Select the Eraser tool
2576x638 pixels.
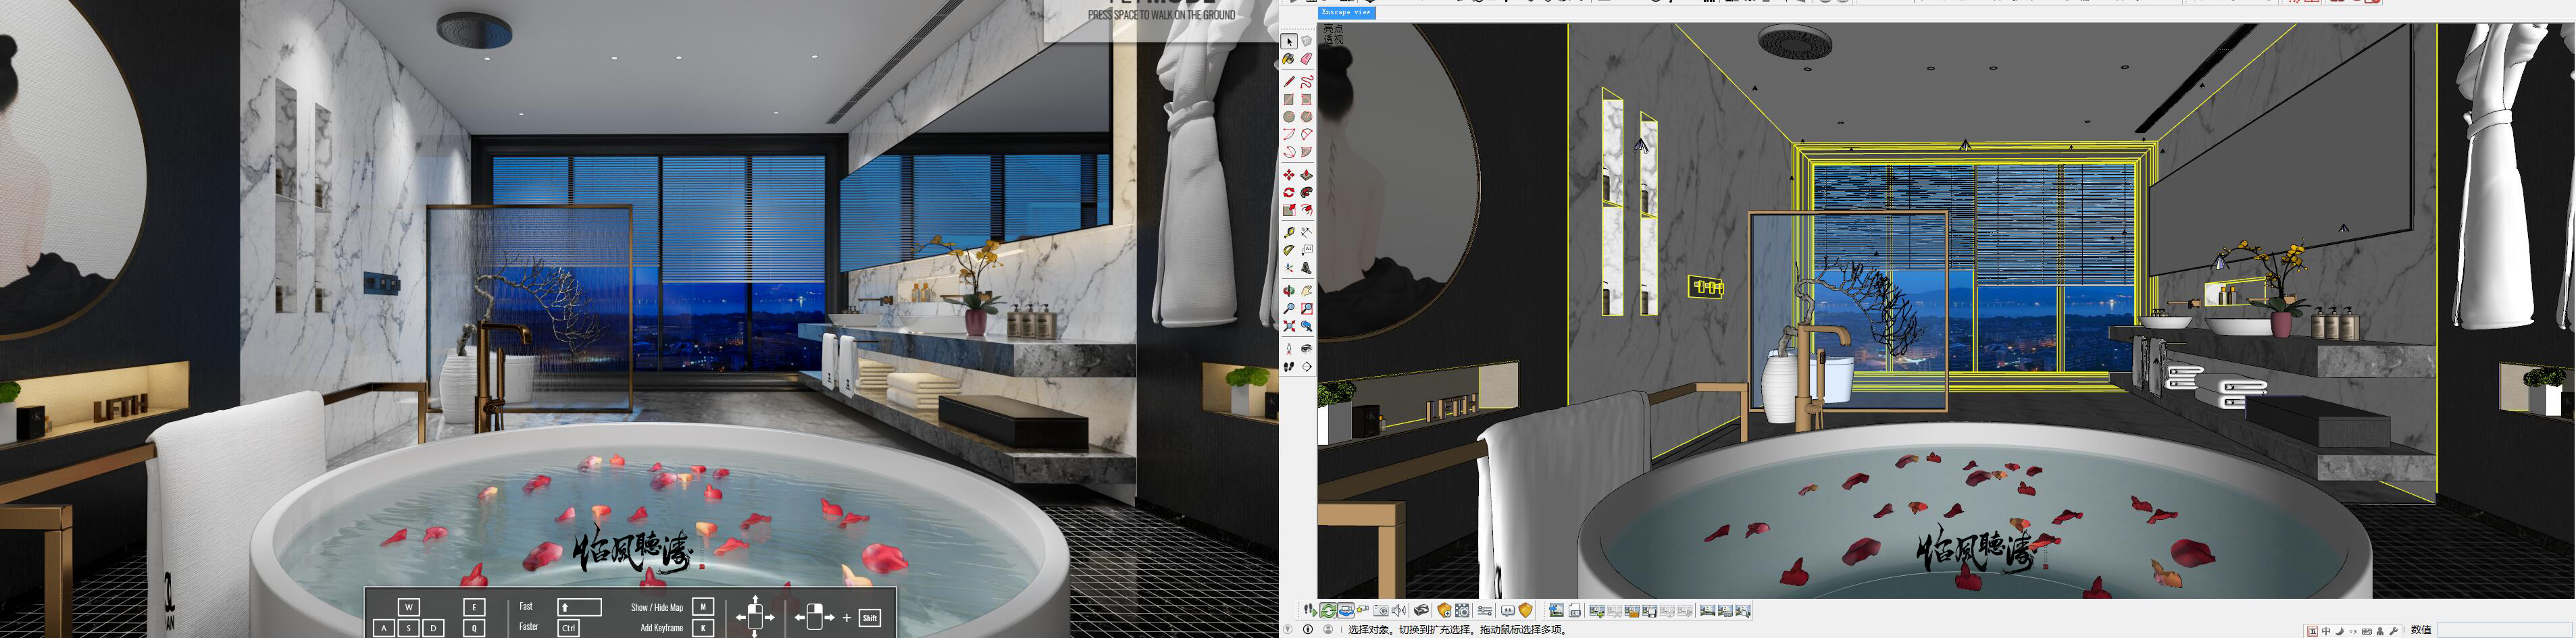(x=1307, y=59)
